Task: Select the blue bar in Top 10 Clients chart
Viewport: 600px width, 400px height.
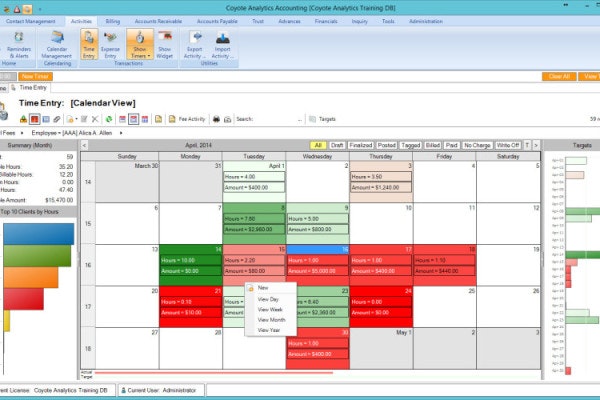Action: [x=39, y=234]
